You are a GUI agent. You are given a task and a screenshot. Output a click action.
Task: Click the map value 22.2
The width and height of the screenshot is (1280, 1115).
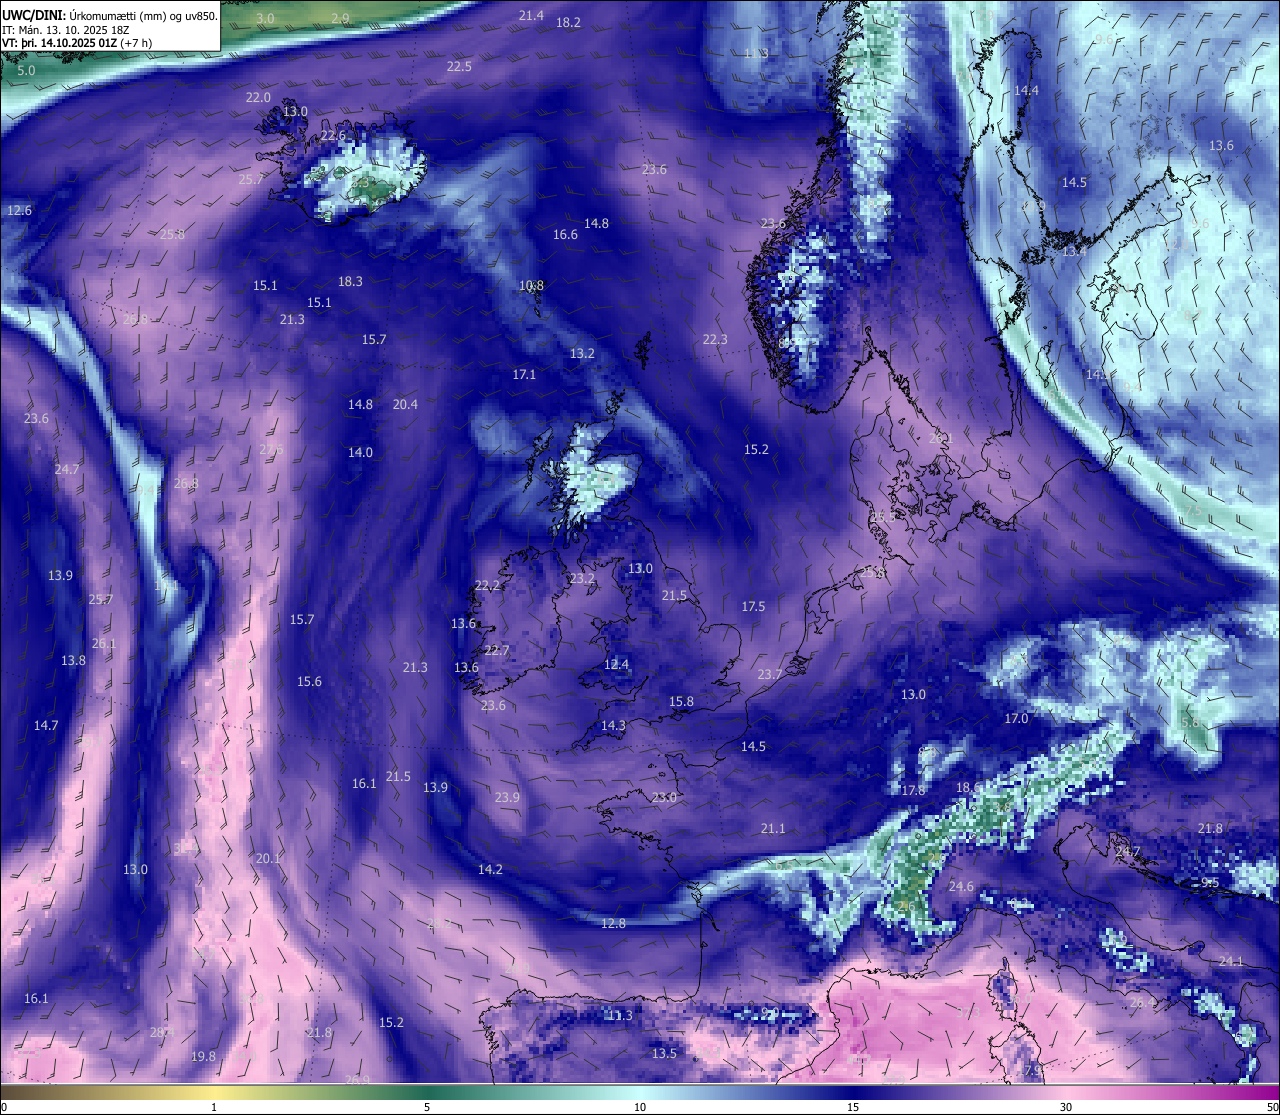[x=487, y=586]
